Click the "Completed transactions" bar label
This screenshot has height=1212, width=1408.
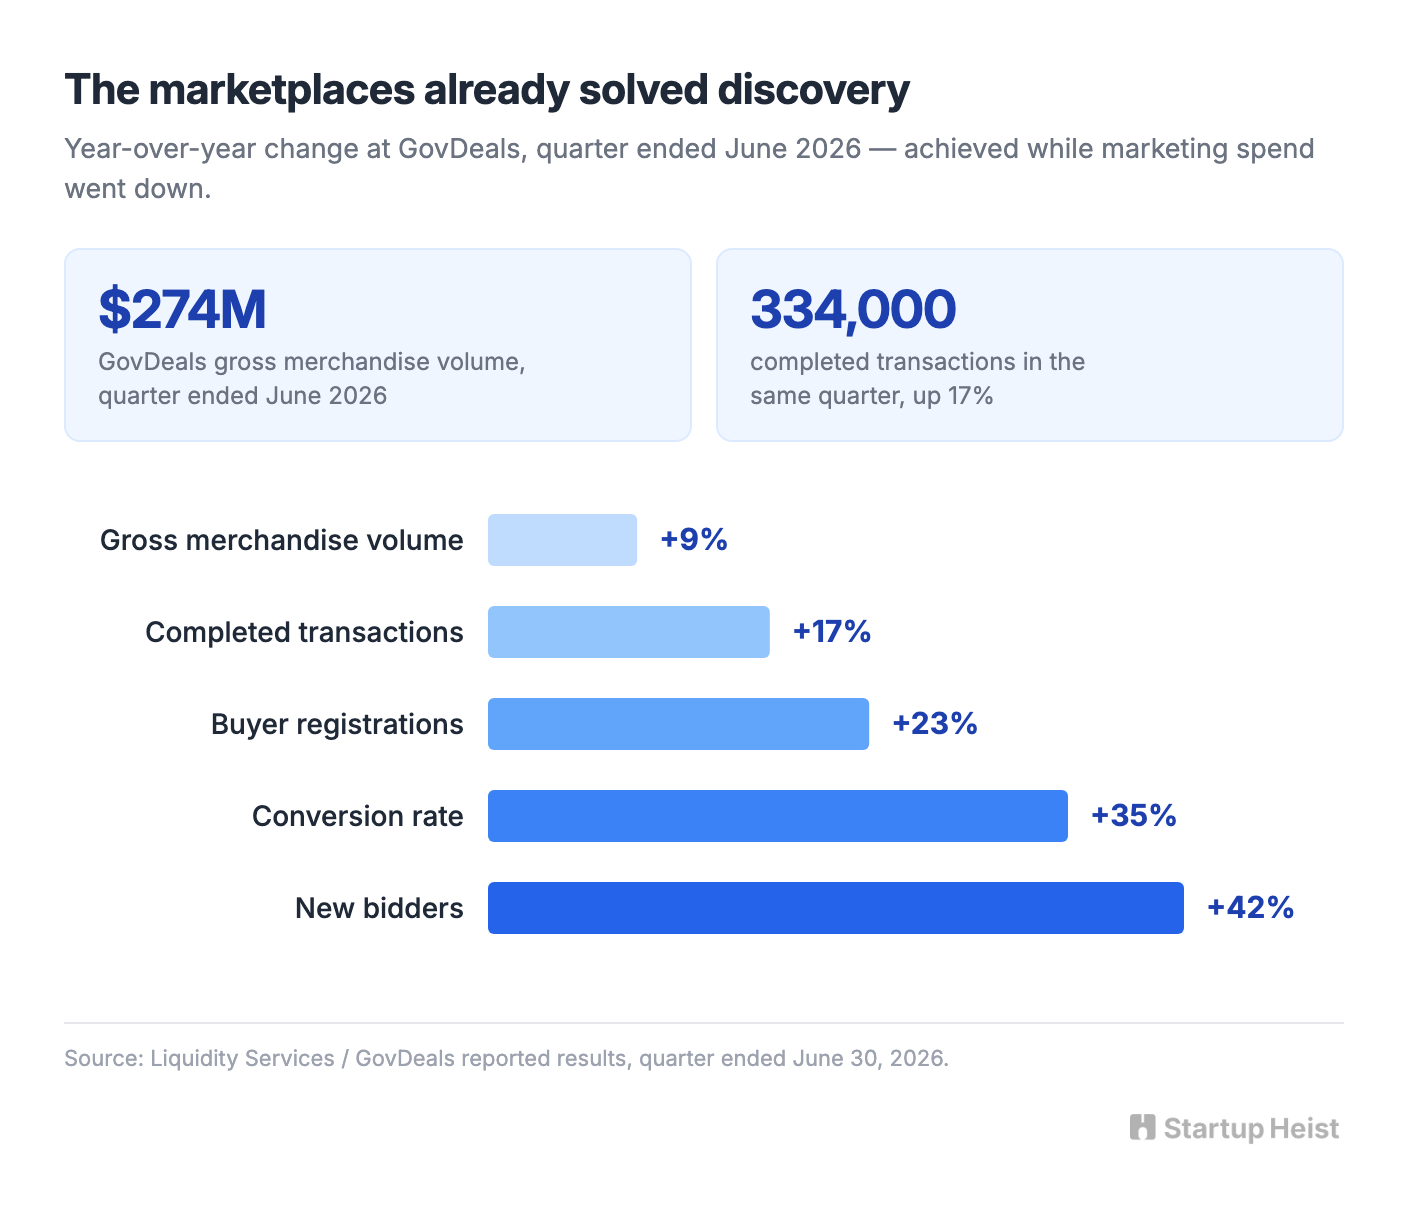tap(305, 632)
